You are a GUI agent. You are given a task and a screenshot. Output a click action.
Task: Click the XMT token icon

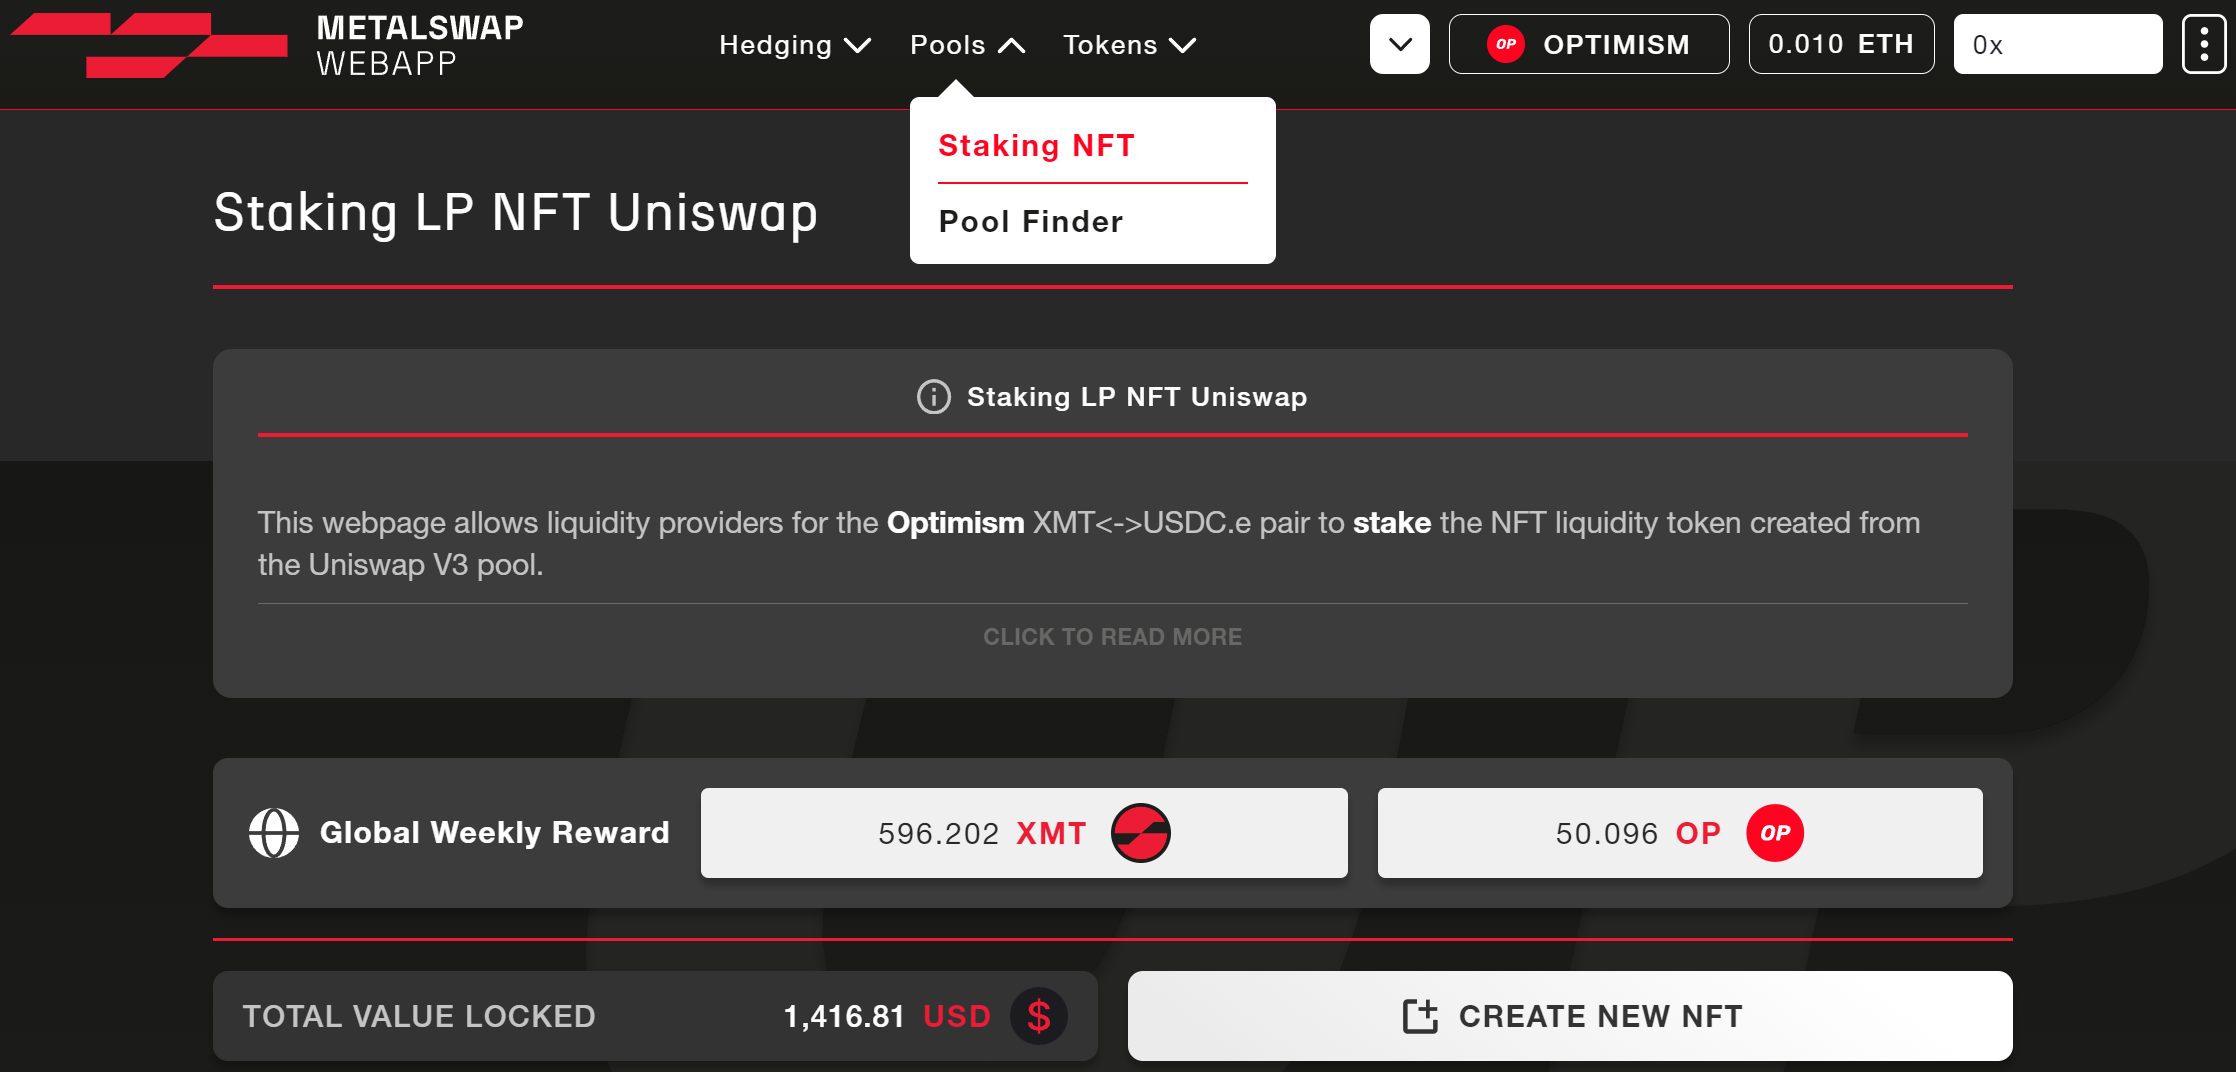click(x=1140, y=833)
